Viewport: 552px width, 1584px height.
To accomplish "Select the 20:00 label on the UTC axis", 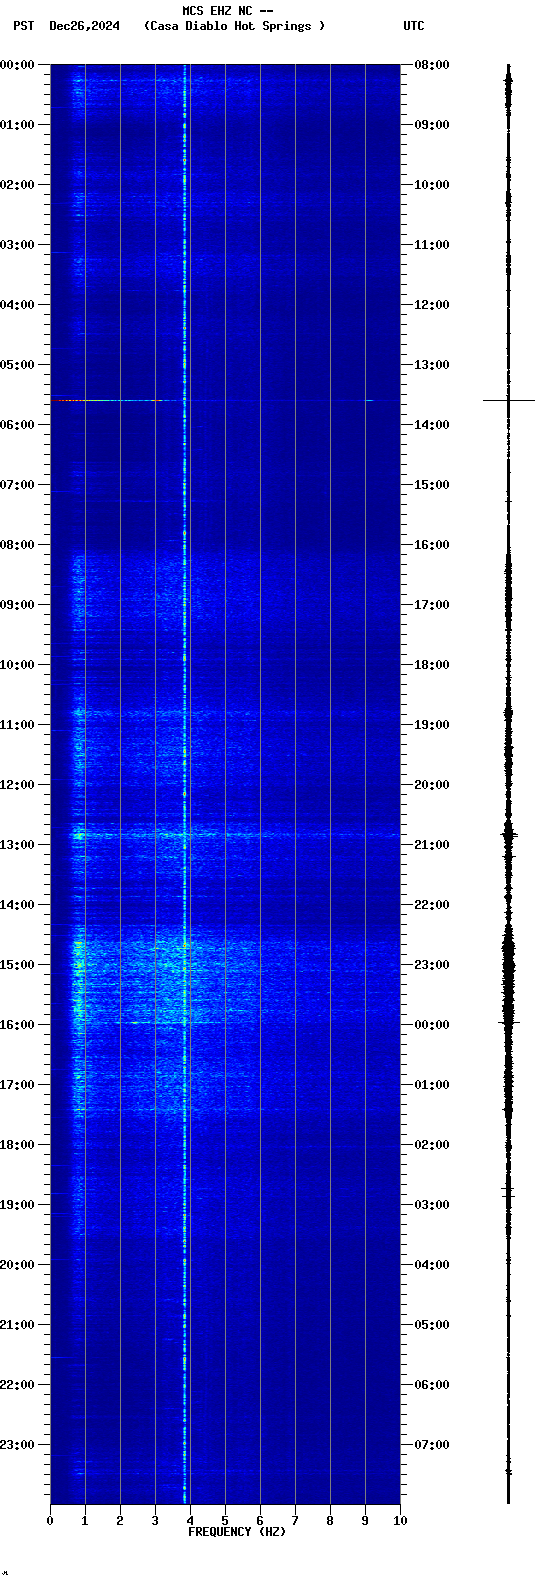I will coord(431,785).
